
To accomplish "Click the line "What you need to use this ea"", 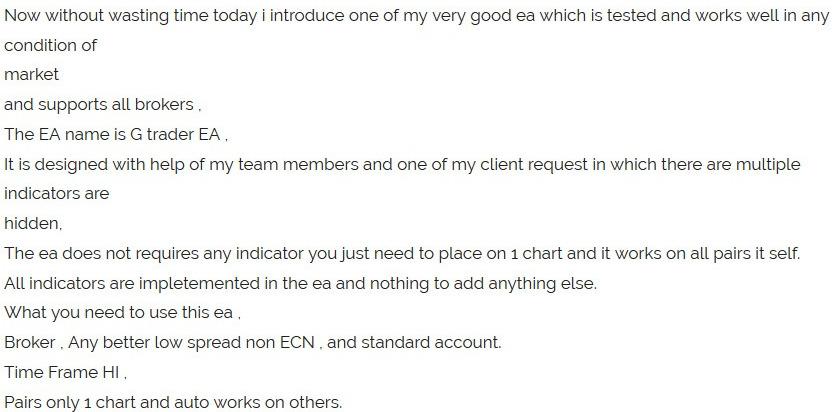I will pyautogui.click(x=122, y=313).
